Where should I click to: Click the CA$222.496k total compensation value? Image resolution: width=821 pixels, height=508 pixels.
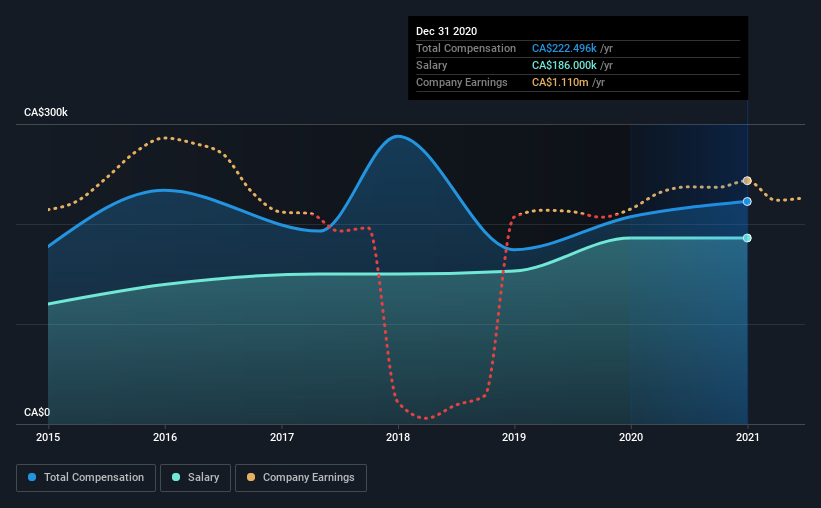coord(564,48)
